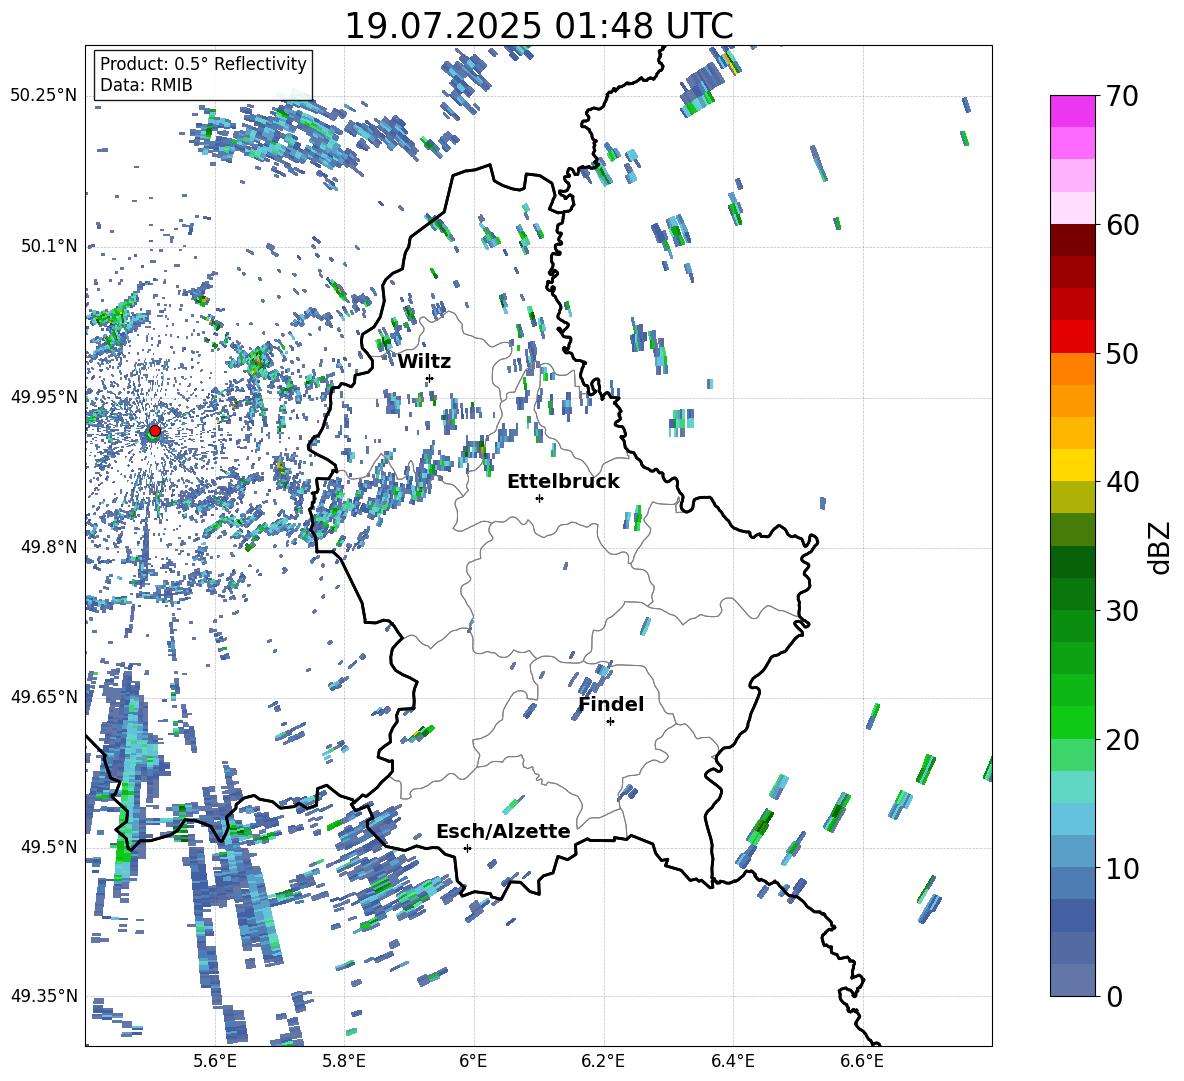1184x1081 pixels.
Task: Click the Esch/Alzette city label
Action: pyautogui.click(x=503, y=831)
